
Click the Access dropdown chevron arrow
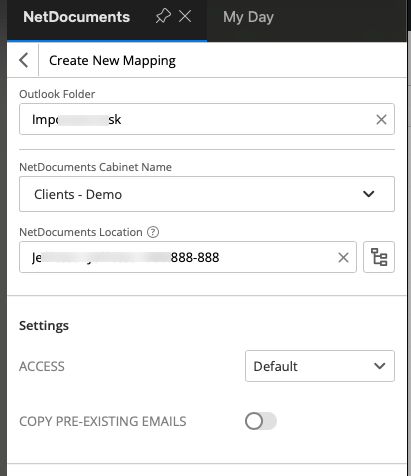tap(380, 366)
